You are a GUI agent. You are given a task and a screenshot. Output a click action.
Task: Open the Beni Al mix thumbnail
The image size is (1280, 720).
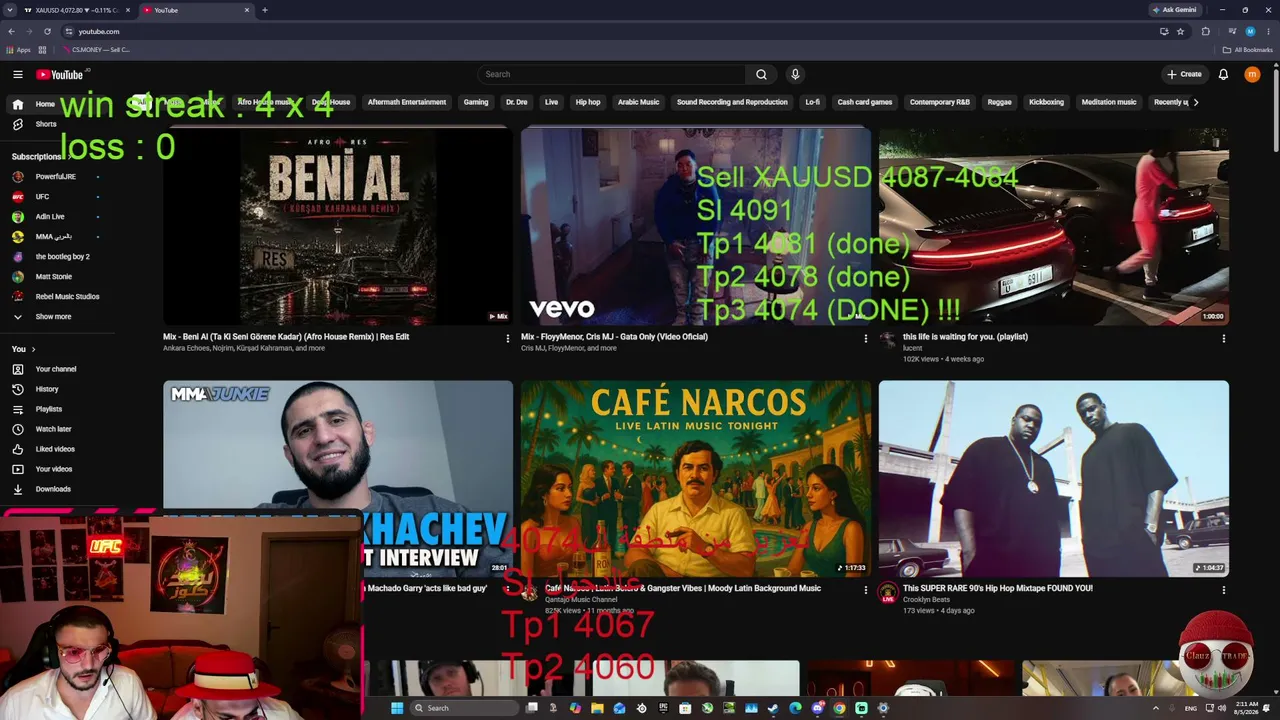point(338,227)
